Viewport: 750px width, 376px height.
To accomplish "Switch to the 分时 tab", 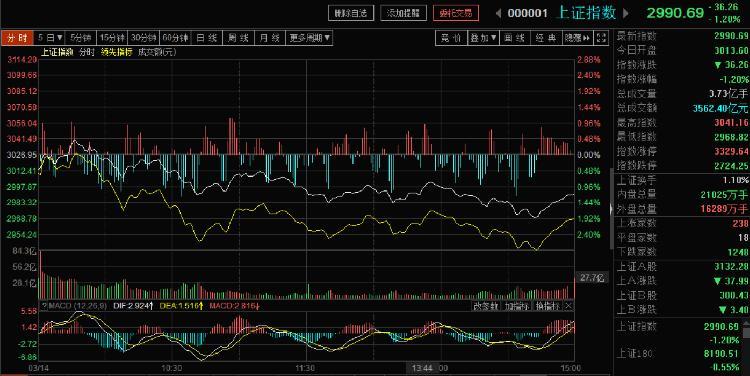I will (x=17, y=38).
